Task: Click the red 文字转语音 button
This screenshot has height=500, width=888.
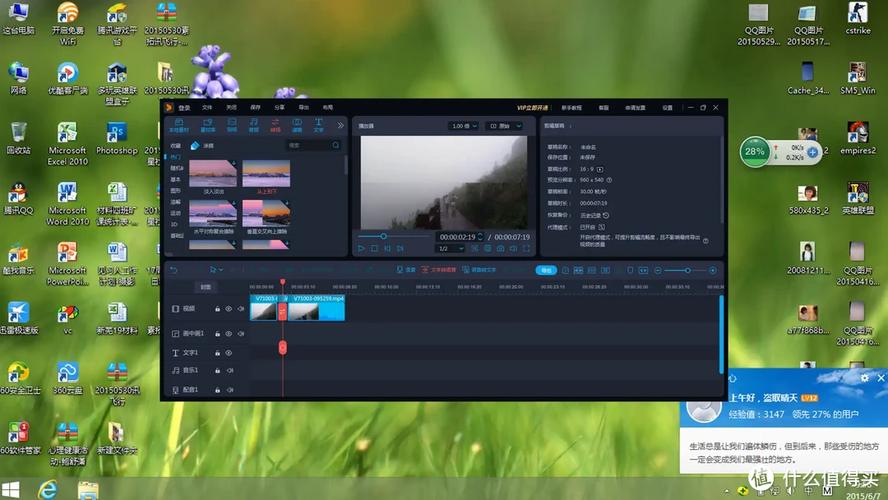Action: [438, 270]
